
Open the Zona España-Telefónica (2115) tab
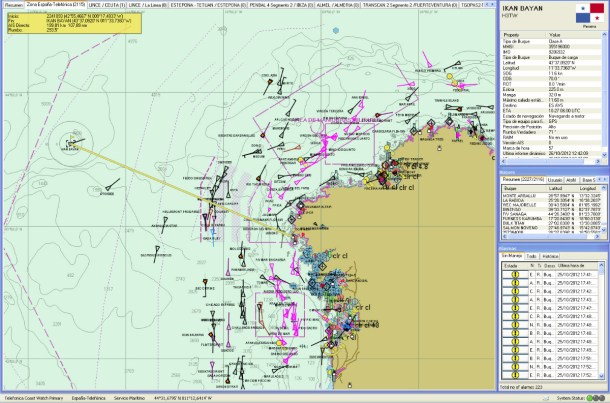tap(56, 5)
